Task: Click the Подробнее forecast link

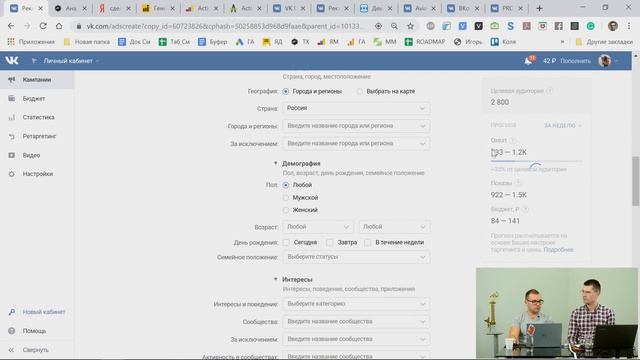Action: click(x=558, y=249)
